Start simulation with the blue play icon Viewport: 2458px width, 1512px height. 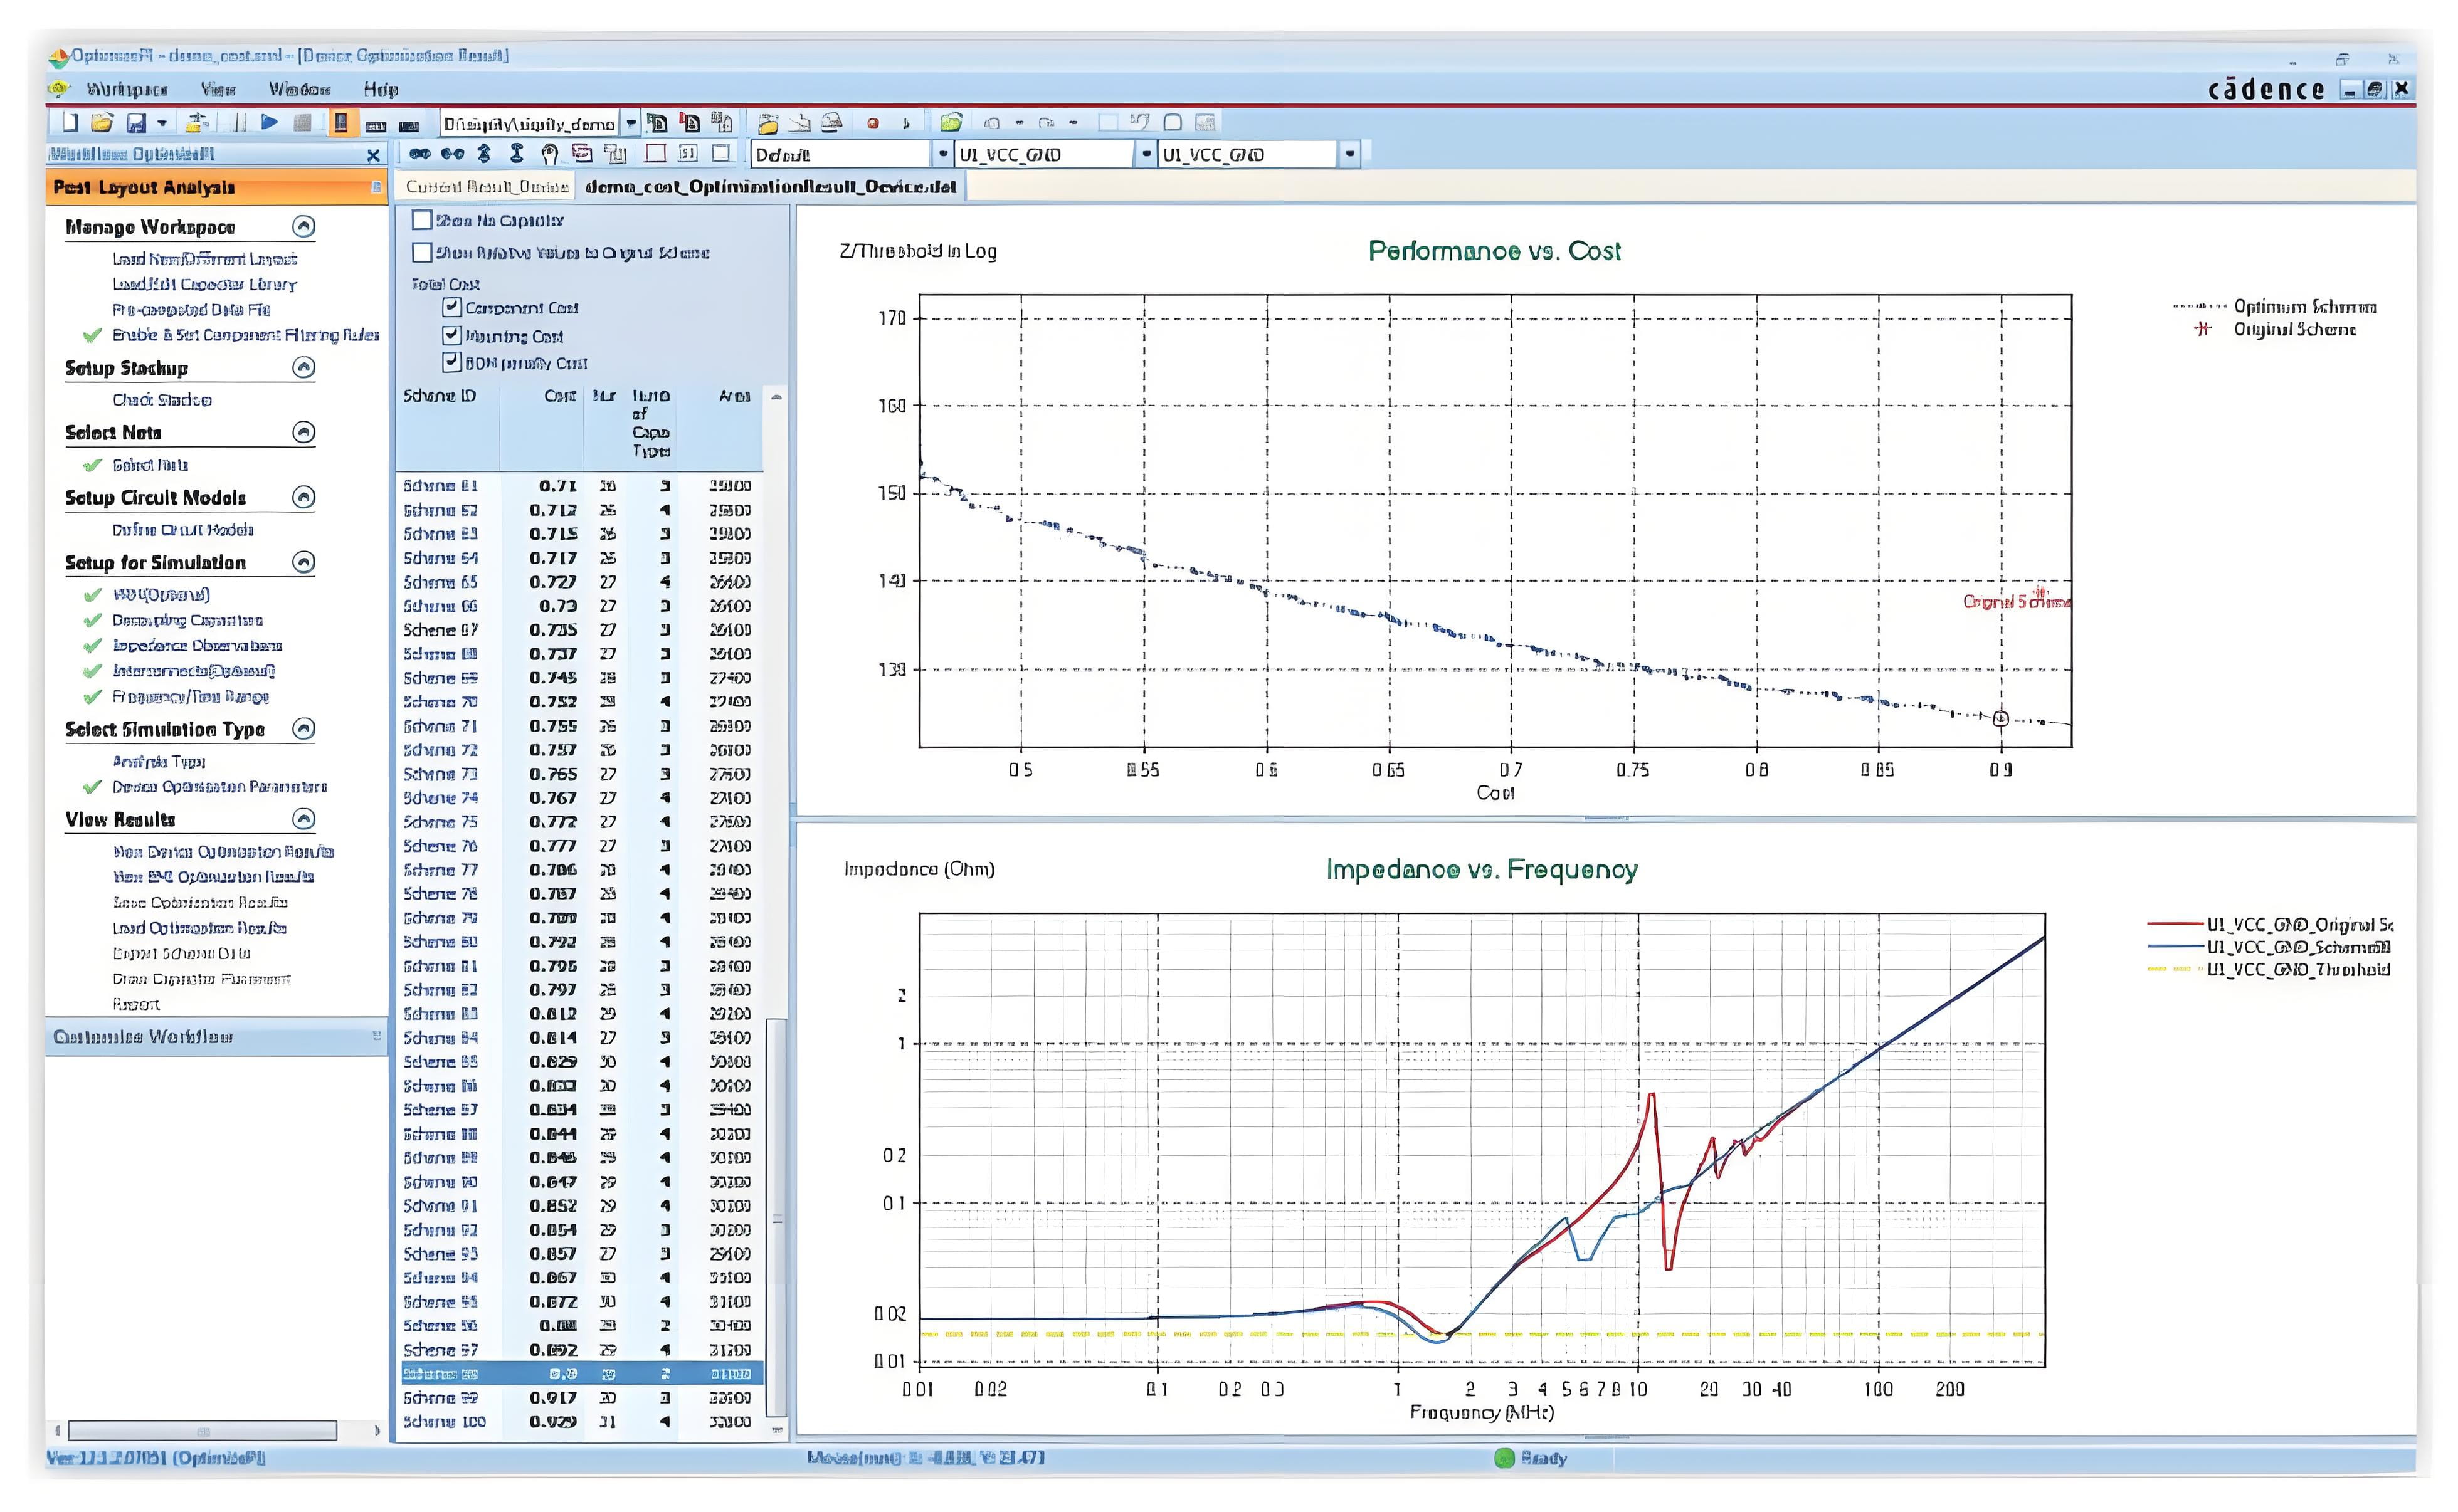click(x=269, y=122)
